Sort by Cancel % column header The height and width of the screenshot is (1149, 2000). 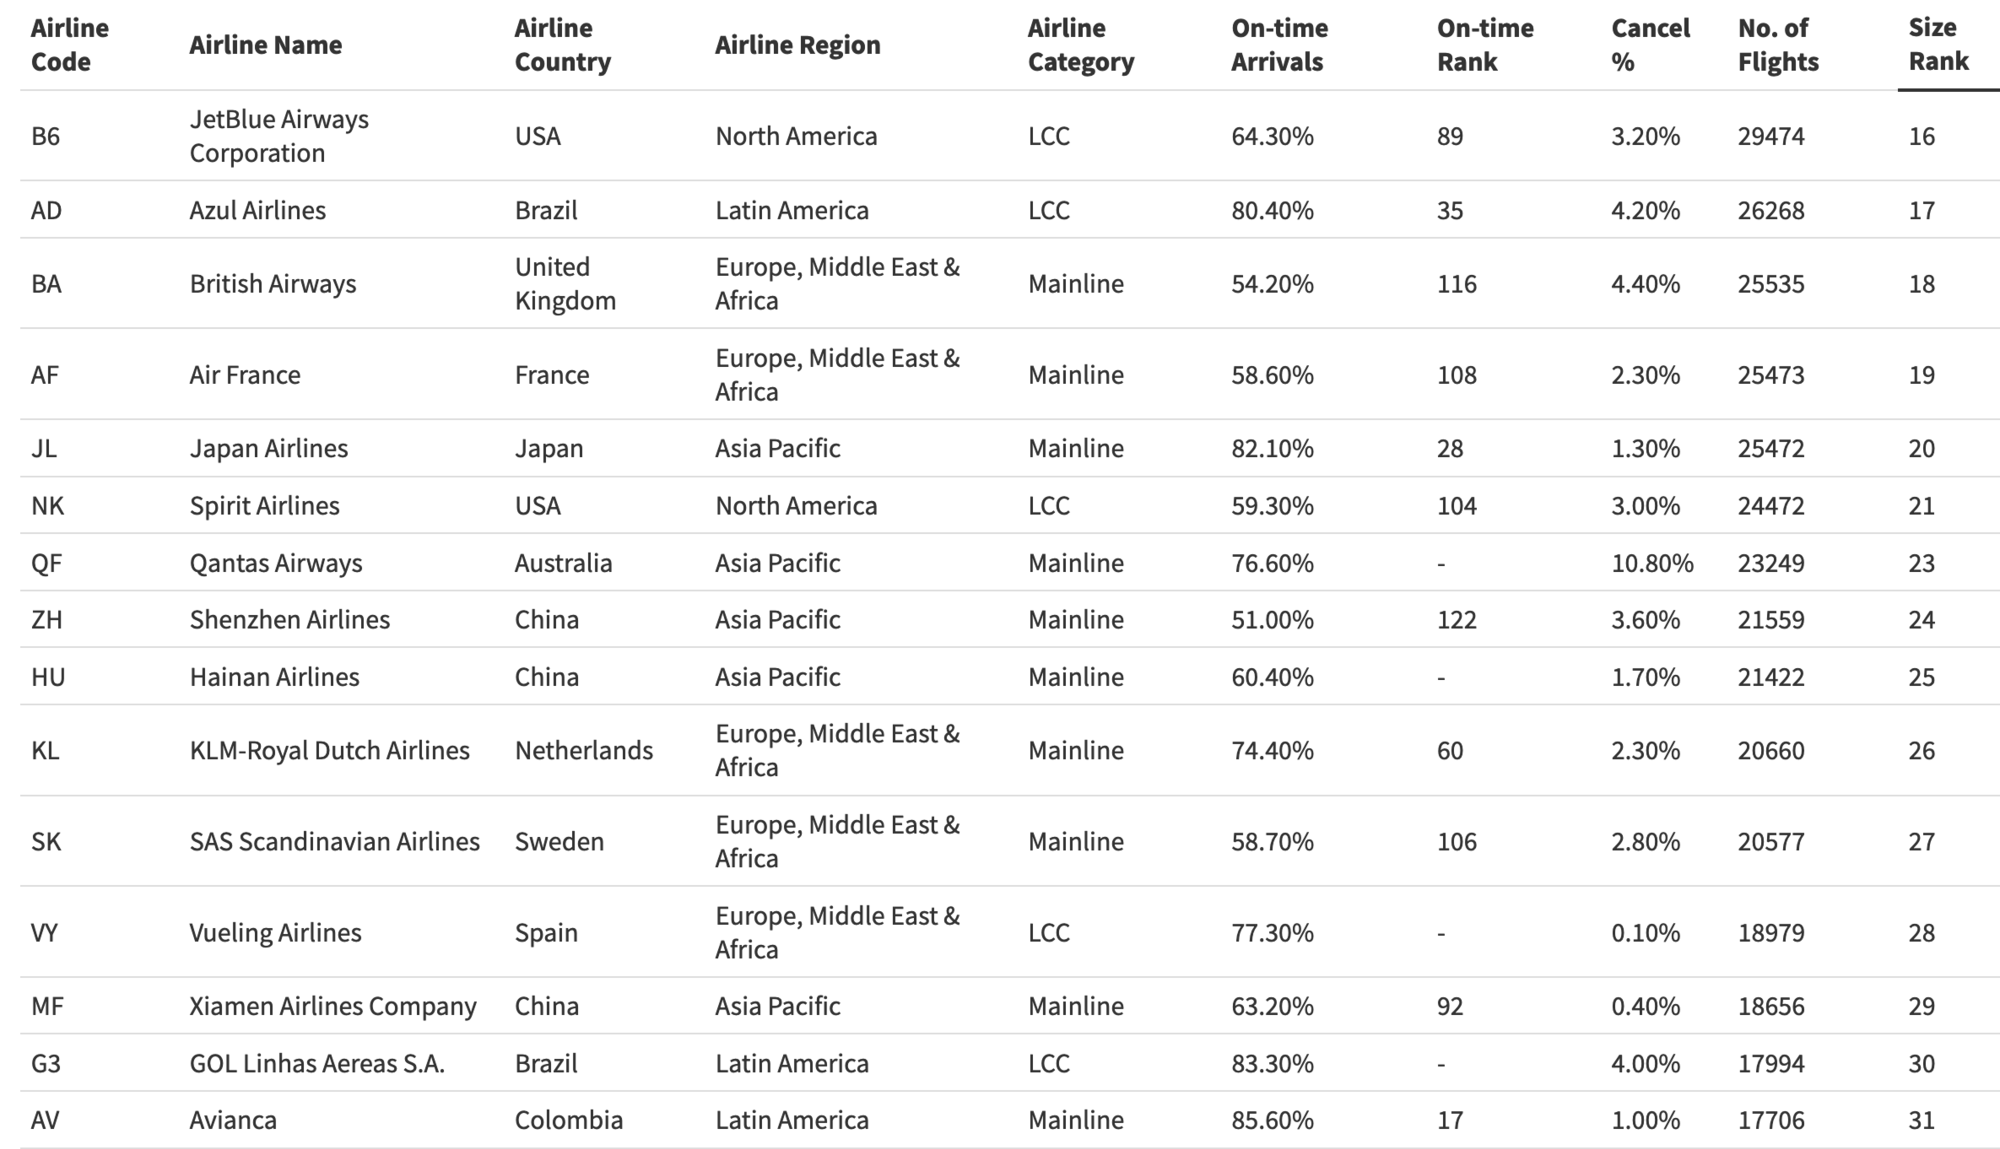click(1650, 44)
